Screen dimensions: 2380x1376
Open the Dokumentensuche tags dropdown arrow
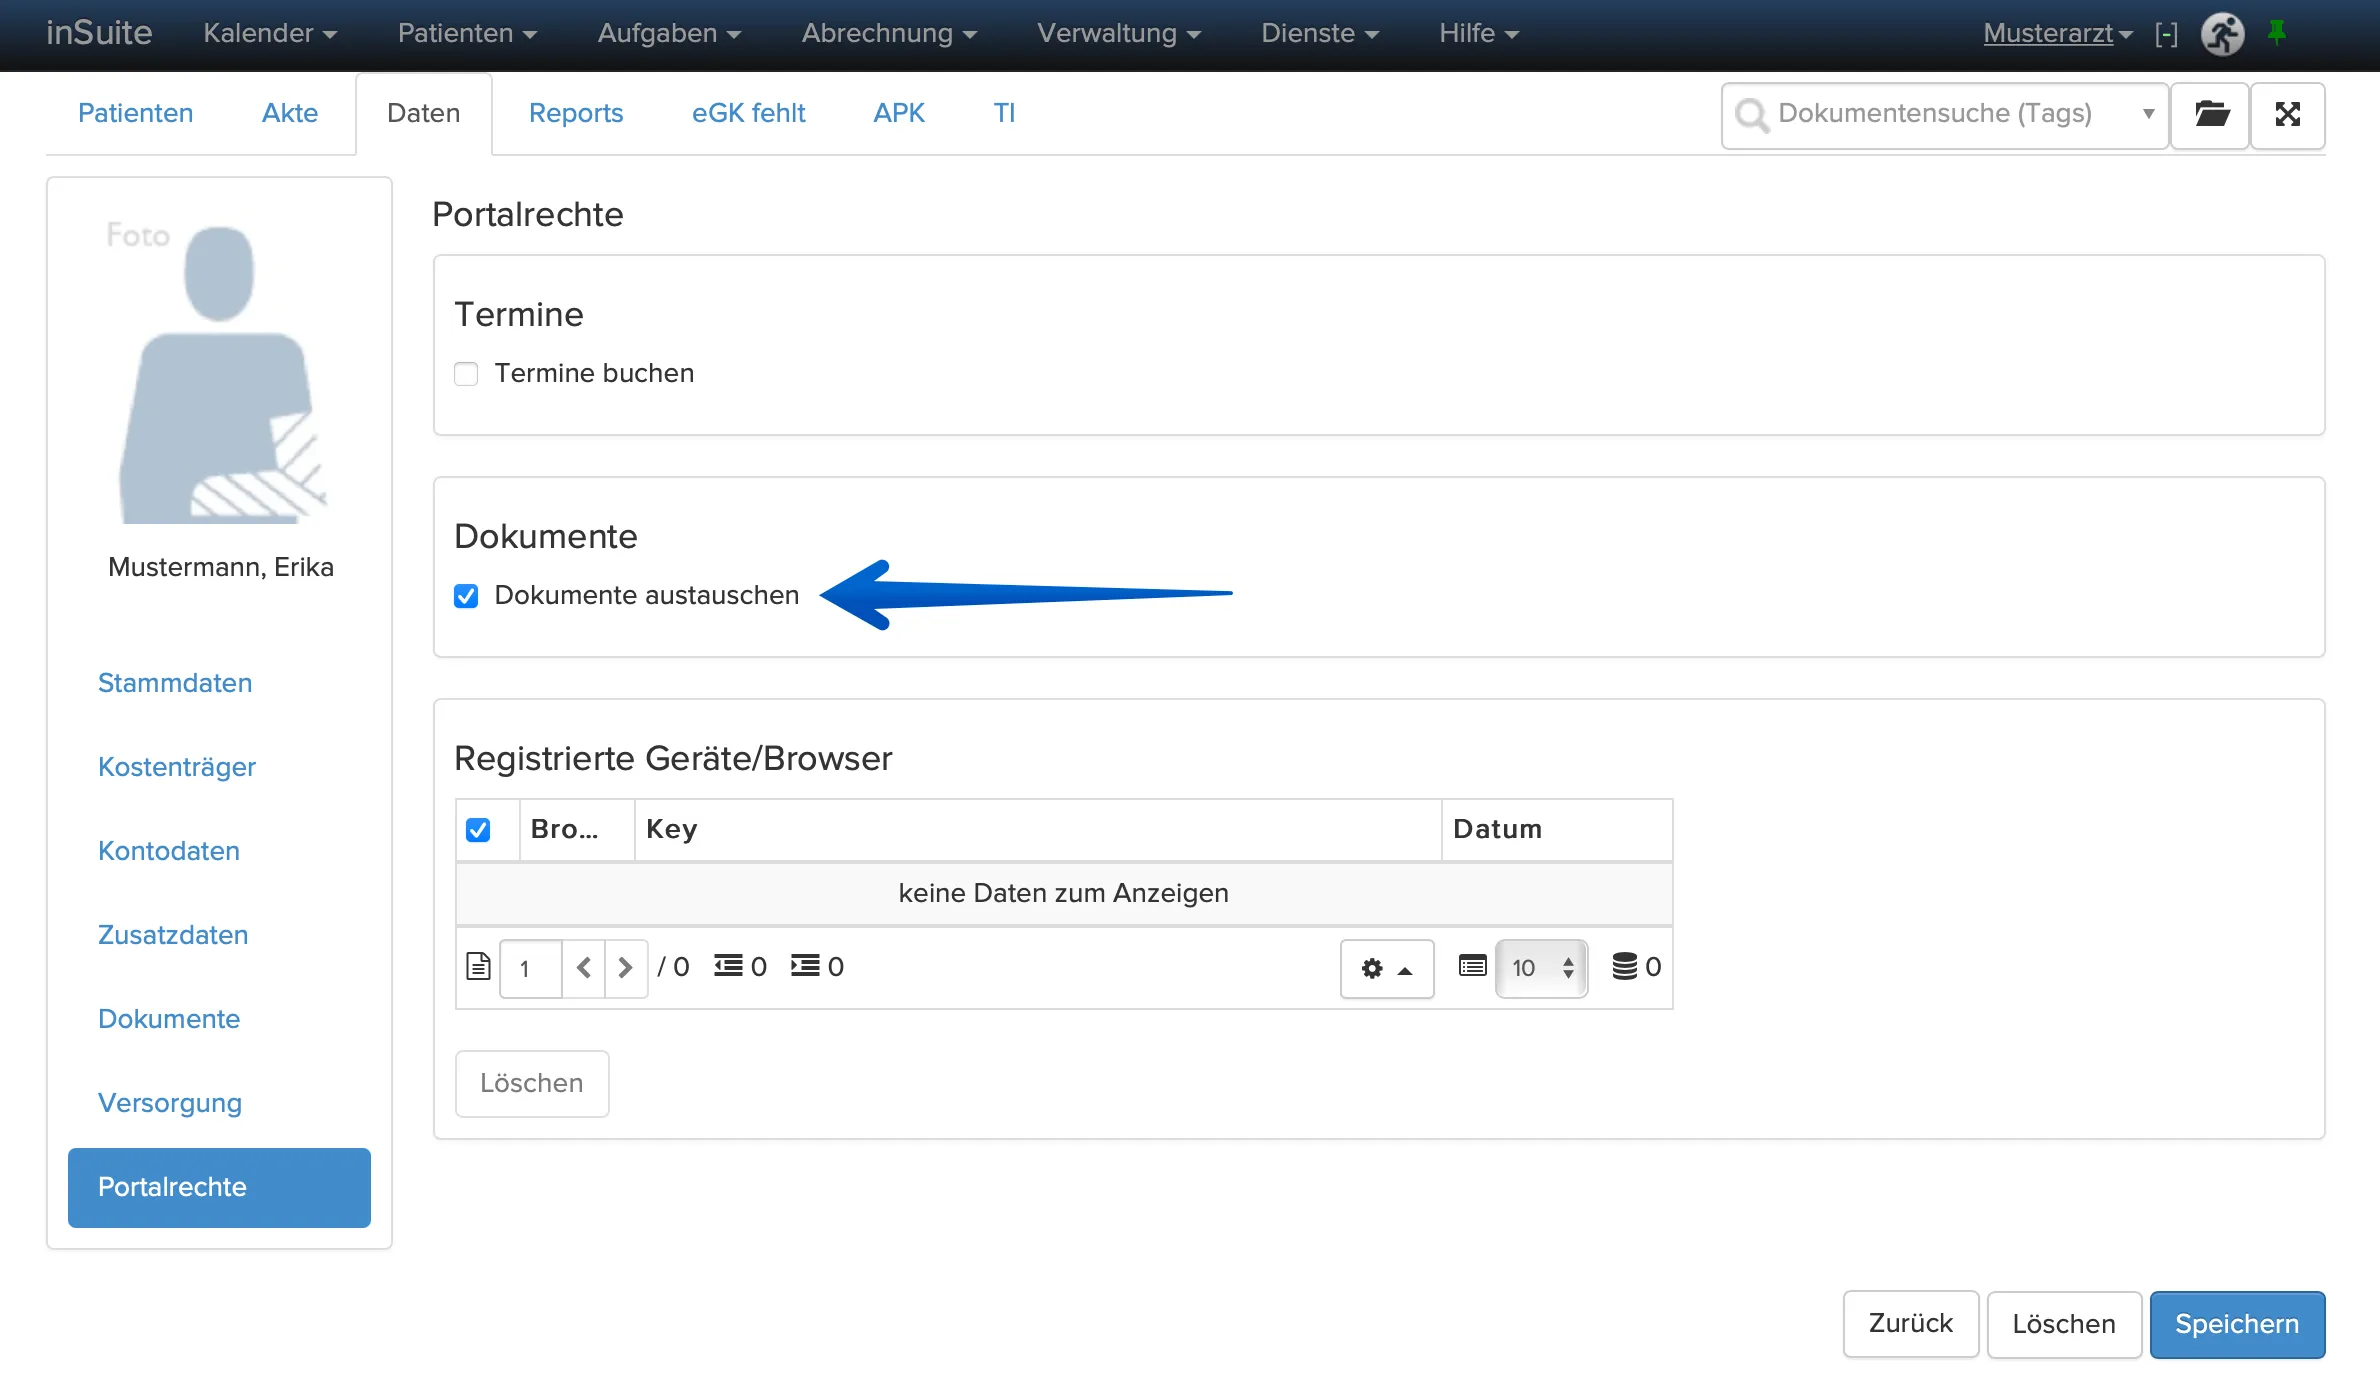2148,114
